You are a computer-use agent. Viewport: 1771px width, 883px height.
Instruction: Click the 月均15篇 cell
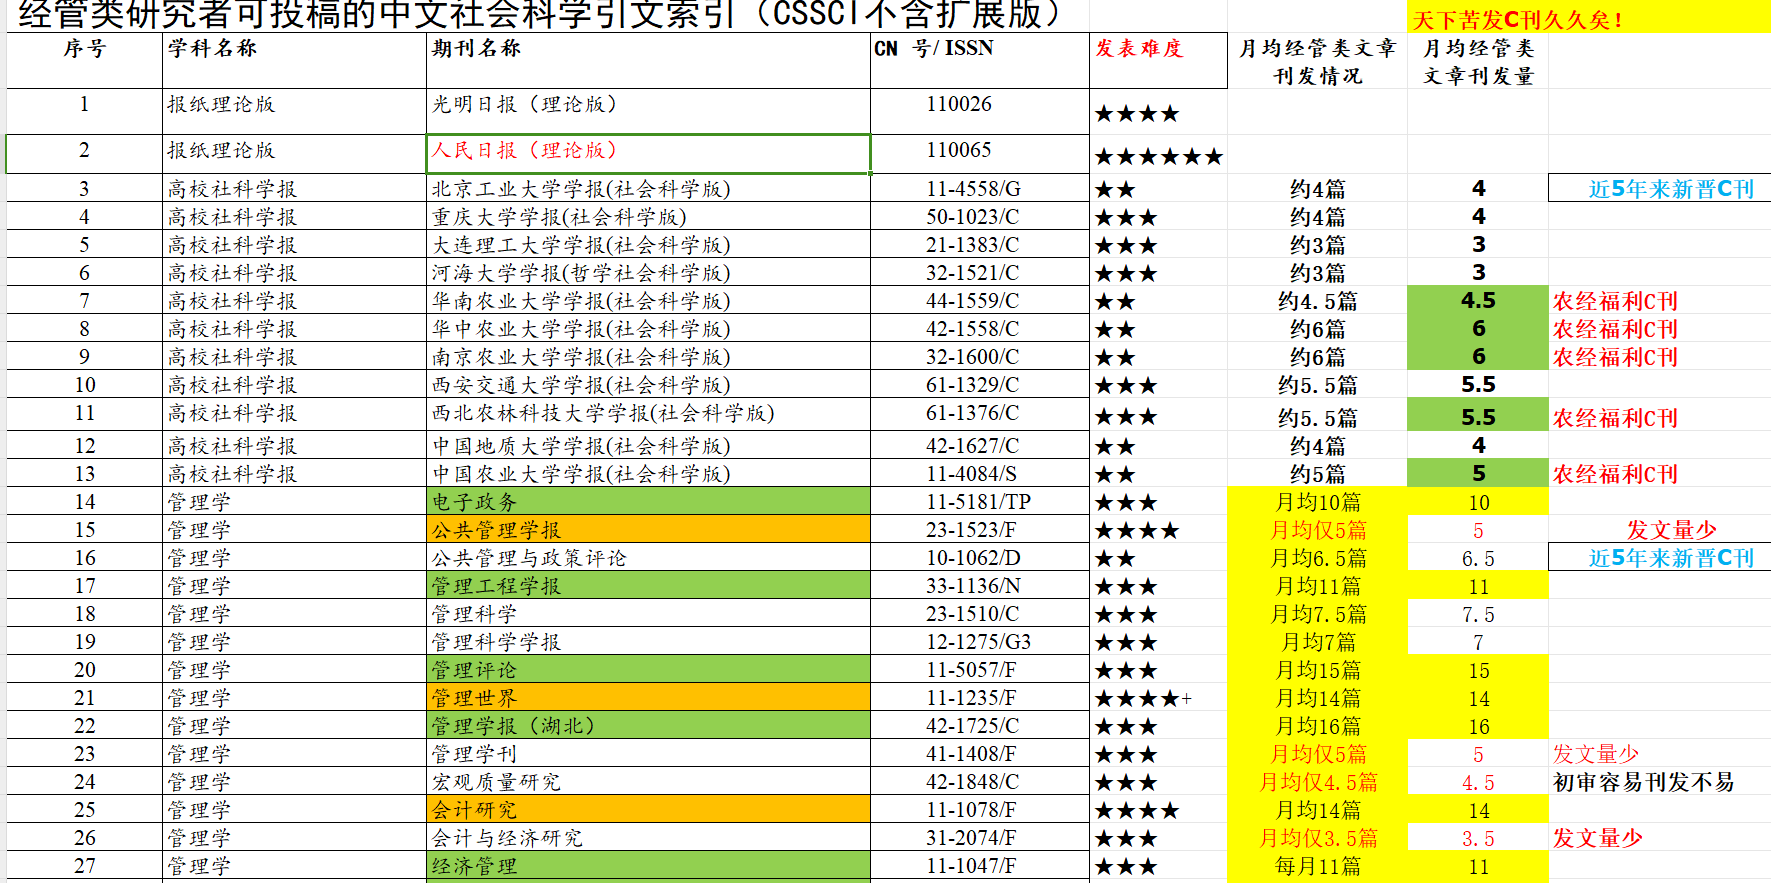[1318, 670]
